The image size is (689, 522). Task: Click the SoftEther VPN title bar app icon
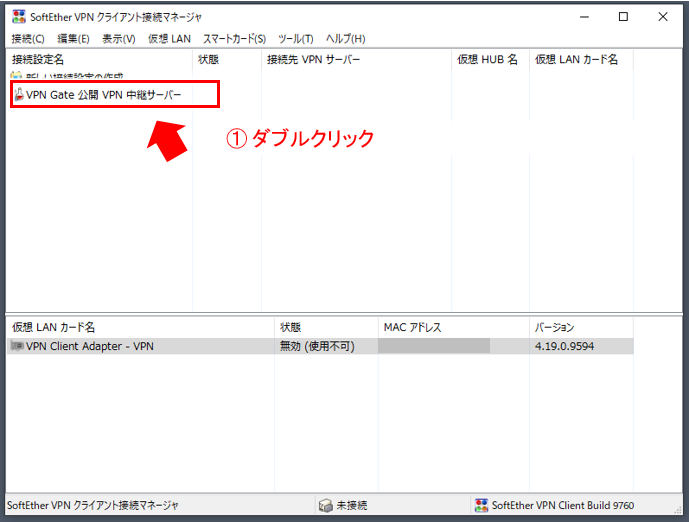(19, 17)
